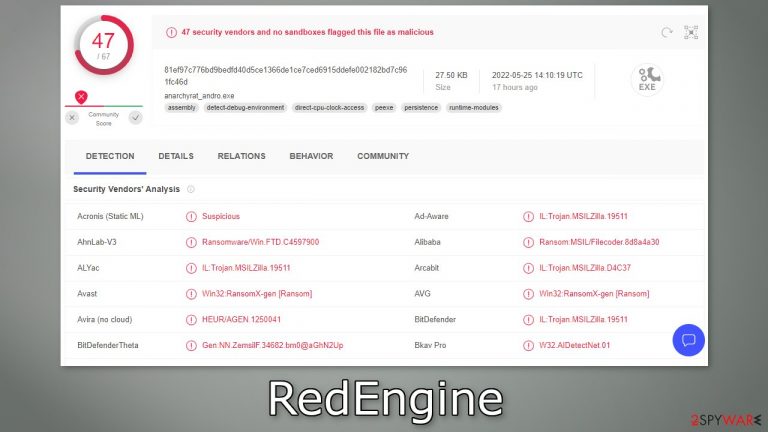768x432 pixels.
Task: Click the 47 / 67 detection score gauge
Action: (103, 45)
